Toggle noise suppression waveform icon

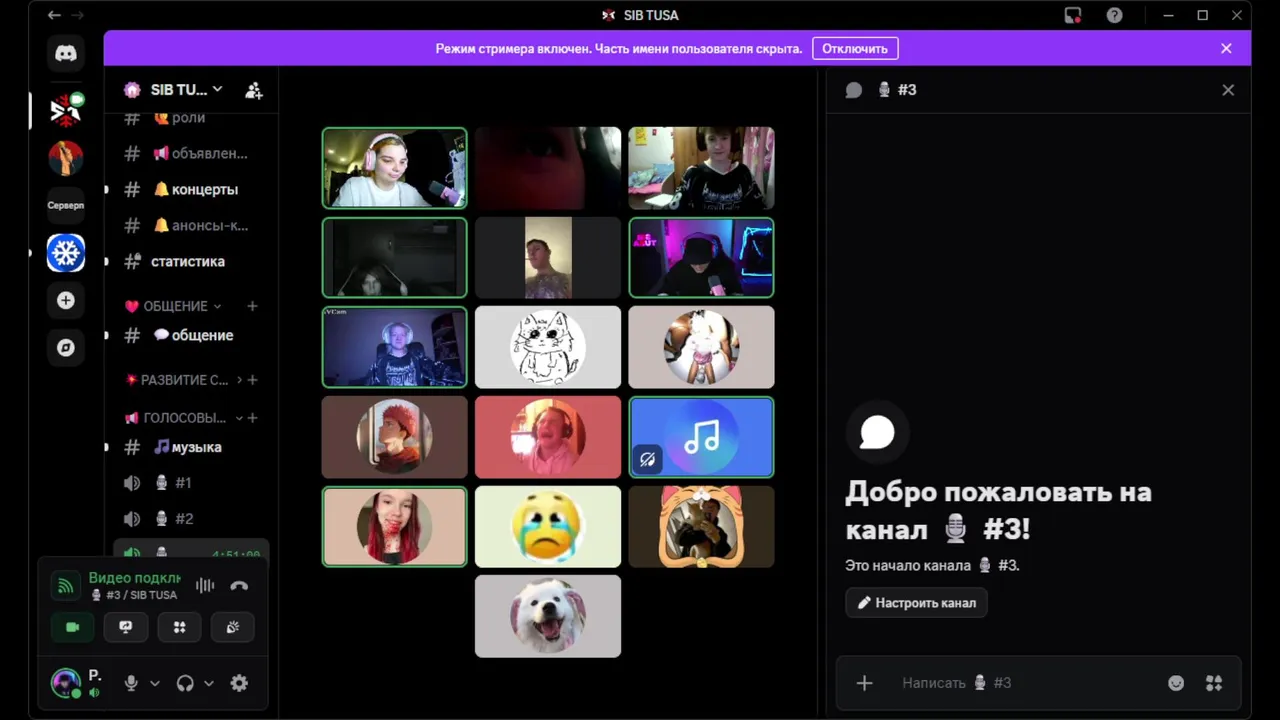[205, 586]
